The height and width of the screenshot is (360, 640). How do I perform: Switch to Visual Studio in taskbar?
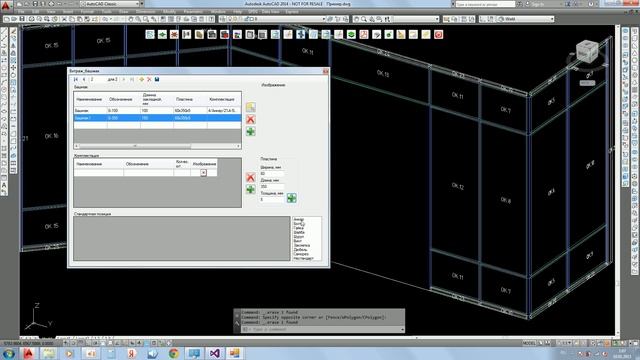215,353
